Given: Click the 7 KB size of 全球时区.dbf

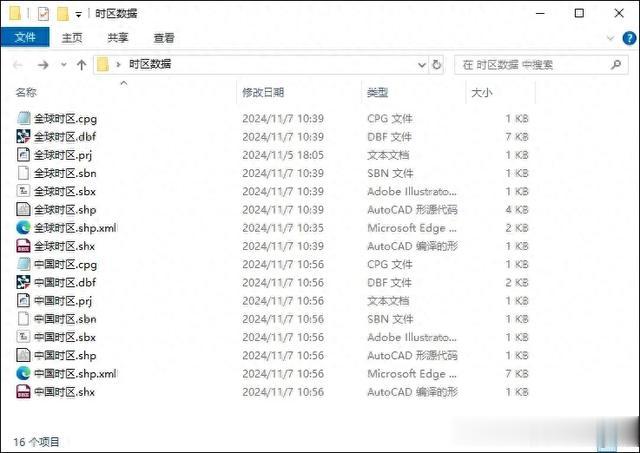Looking at the screenshot, I should [517, 137].
